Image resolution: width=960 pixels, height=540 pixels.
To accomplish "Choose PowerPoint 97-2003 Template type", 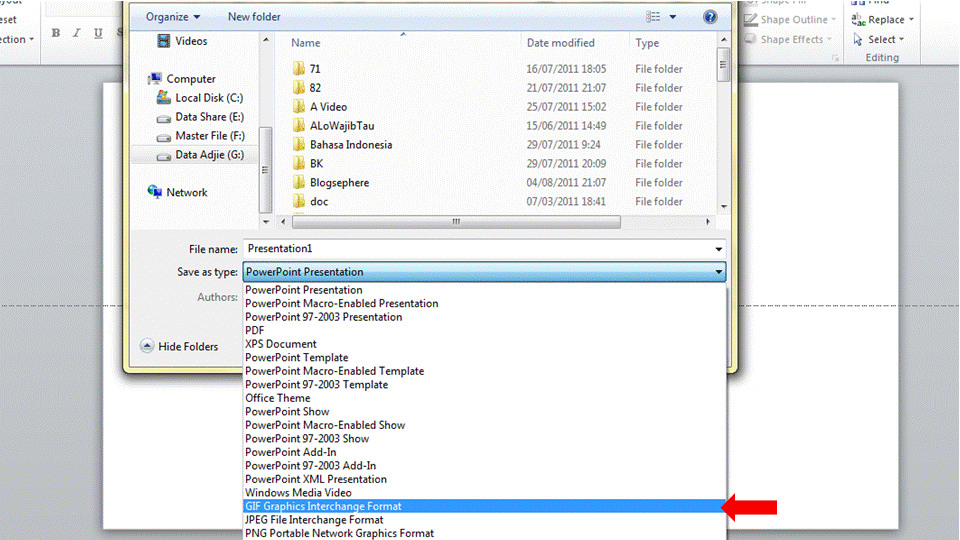I will (x=484, y=384).
